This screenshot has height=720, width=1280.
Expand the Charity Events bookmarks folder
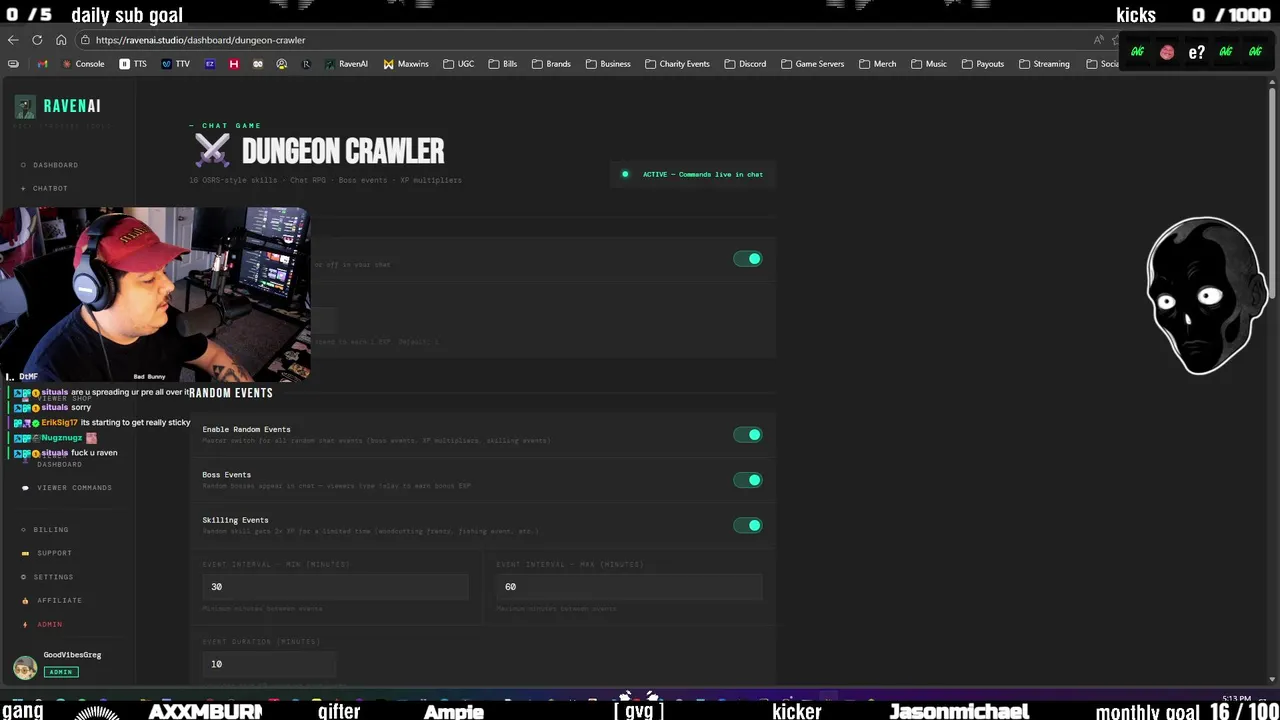point(678,64)
